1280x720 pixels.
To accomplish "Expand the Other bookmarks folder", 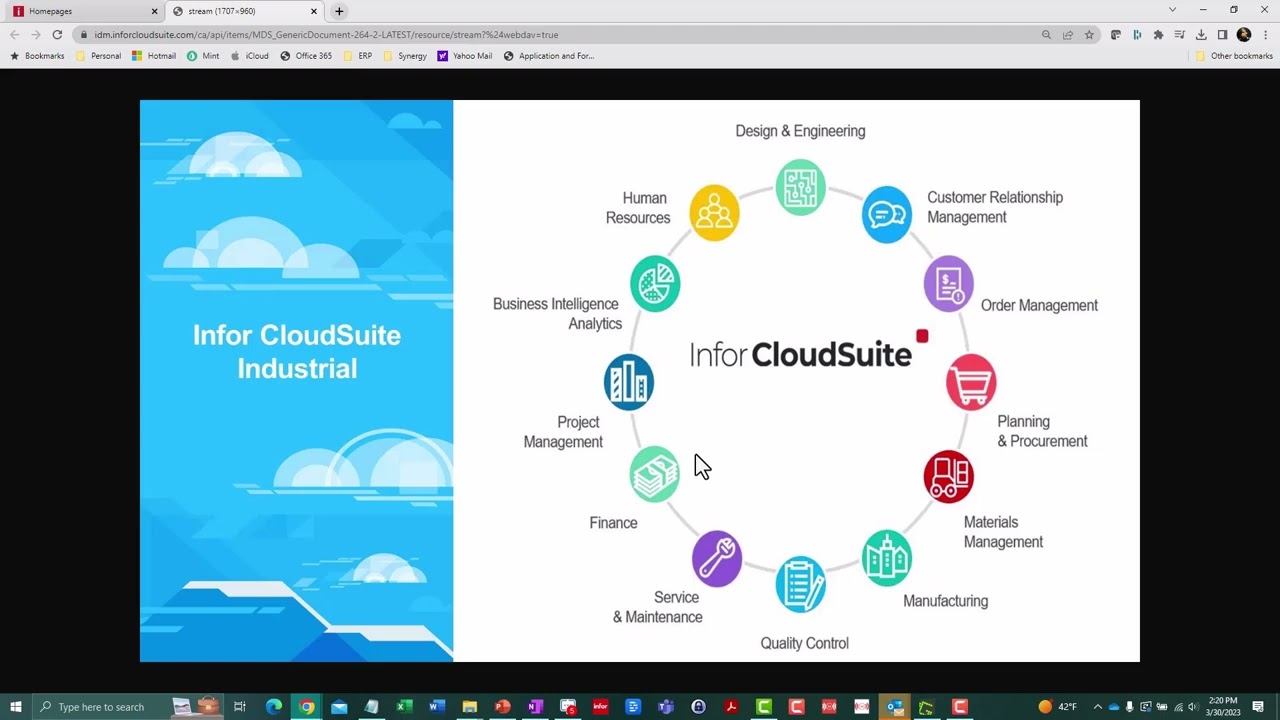I will (x=1234, y=56).
